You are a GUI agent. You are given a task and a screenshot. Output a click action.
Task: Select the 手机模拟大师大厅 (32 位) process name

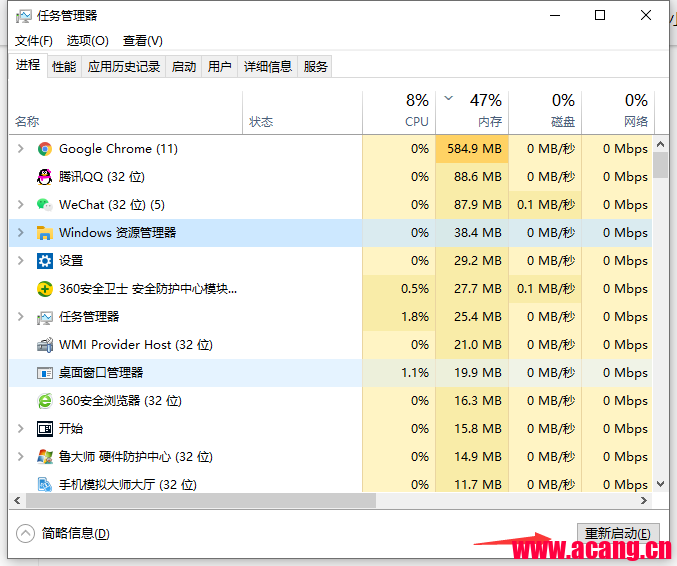point(128,484)
